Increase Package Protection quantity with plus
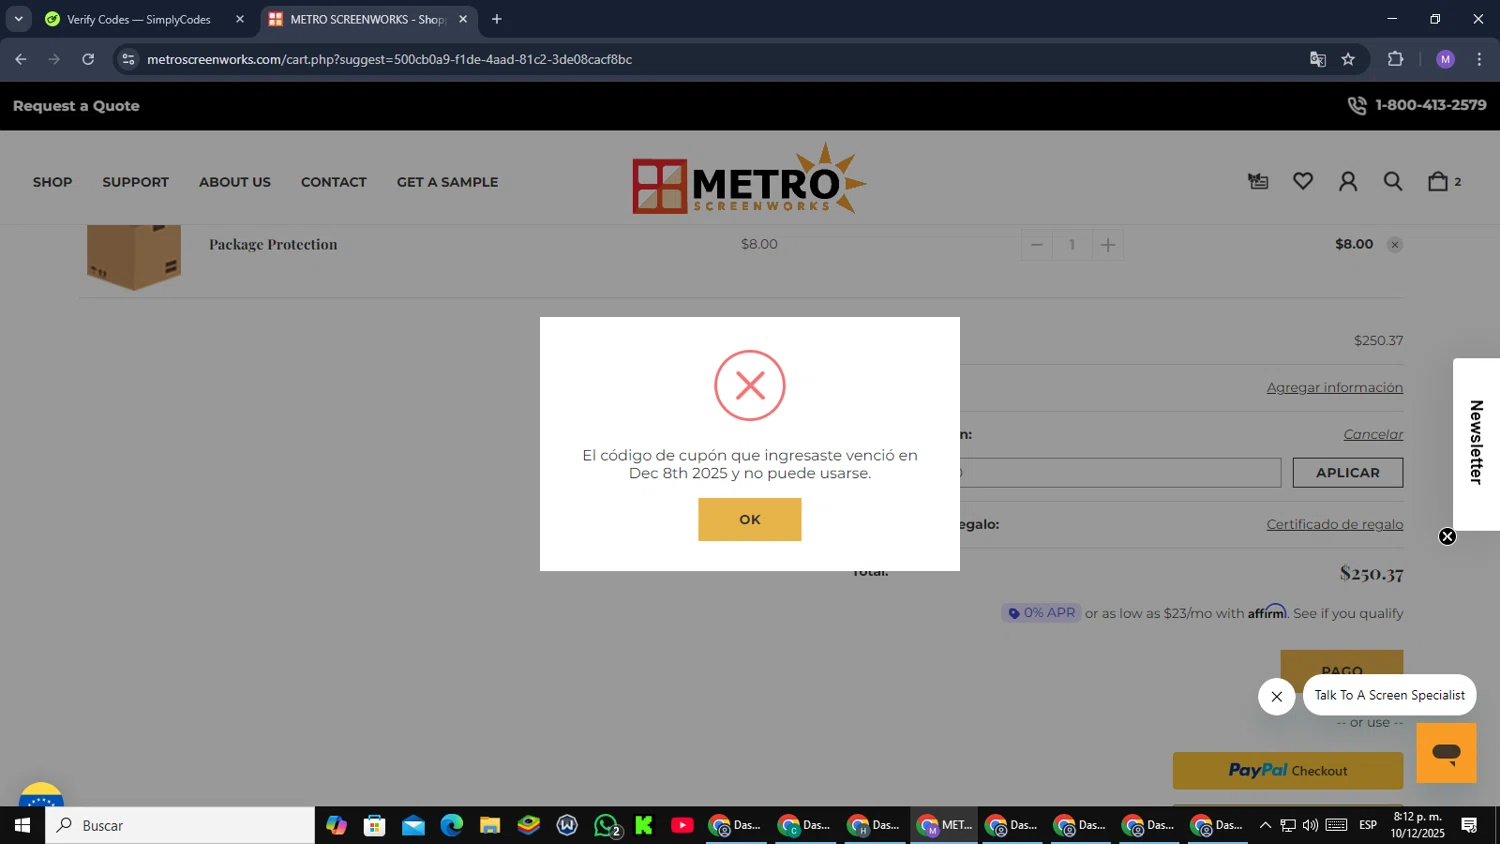 click(1107, 245)
